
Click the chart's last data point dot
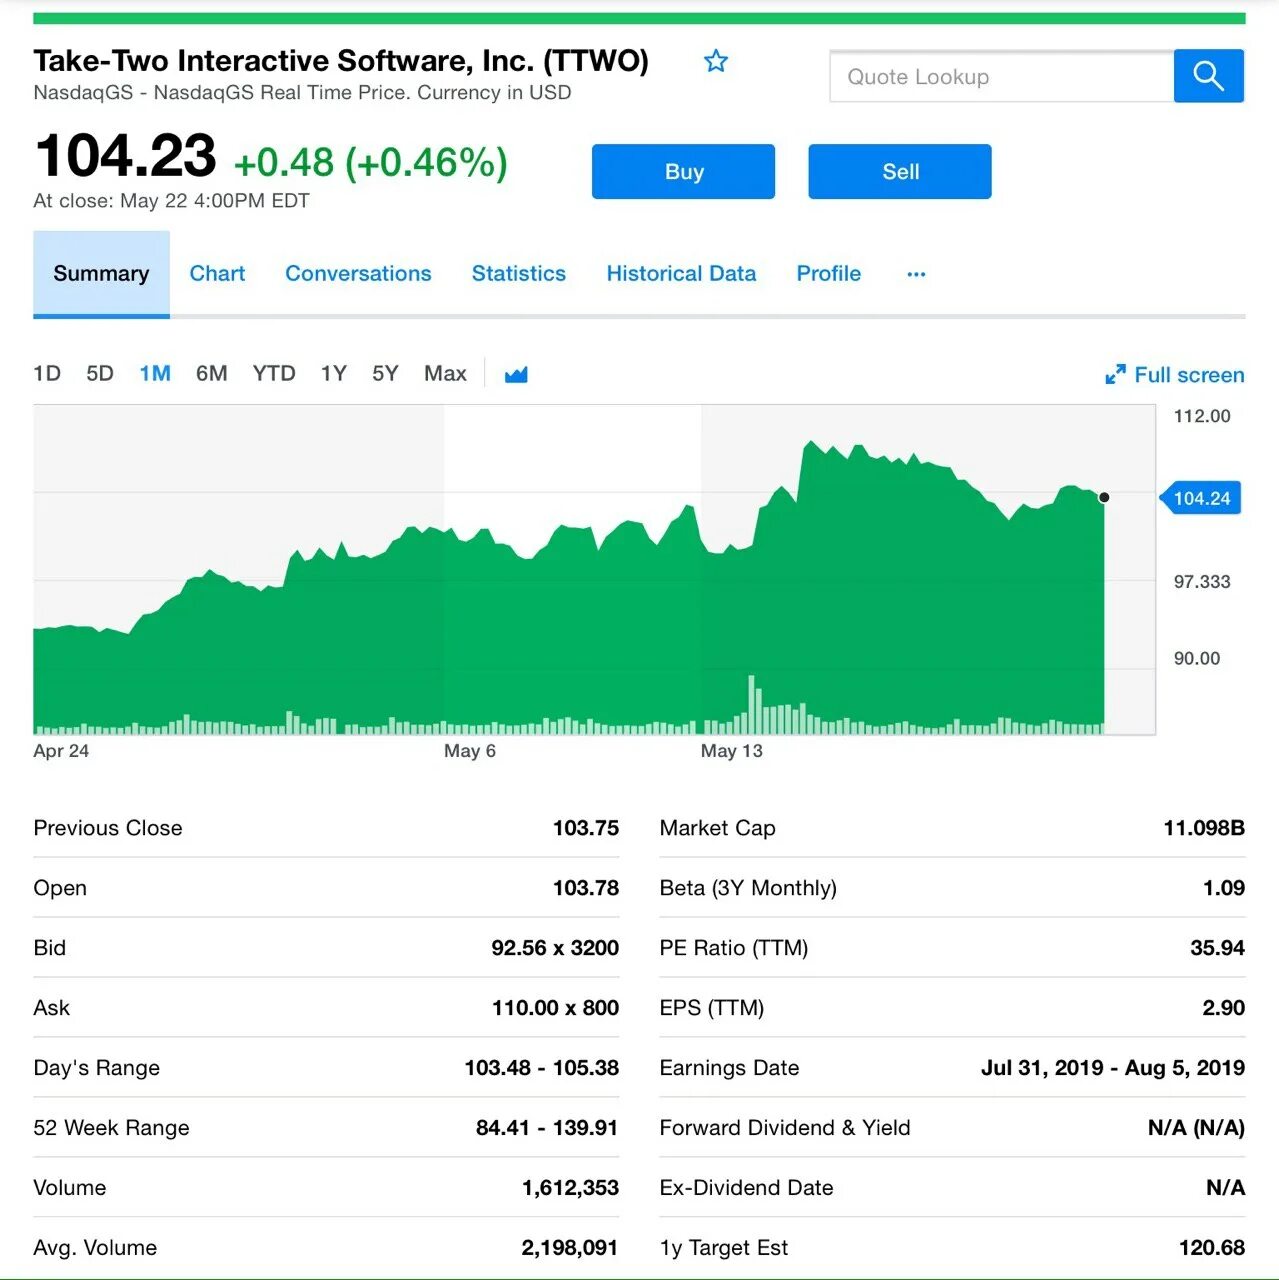1104,497
